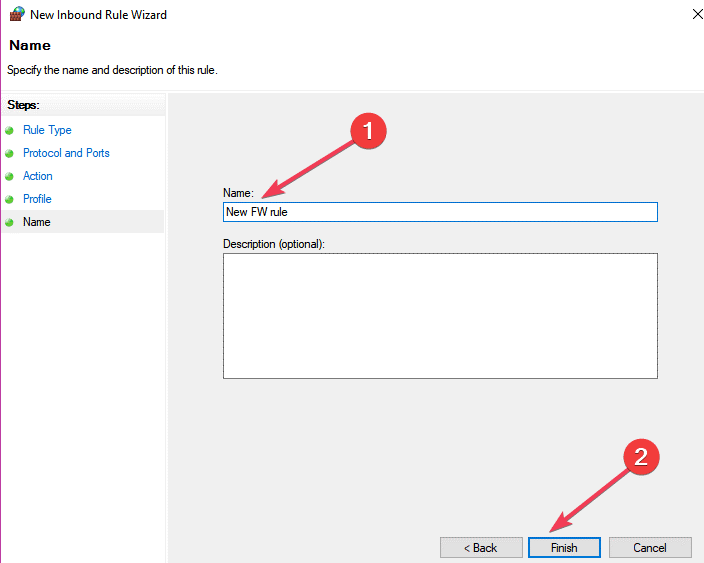
Task: Click Finish to create the rule
Action: click(x=564, y=548)
